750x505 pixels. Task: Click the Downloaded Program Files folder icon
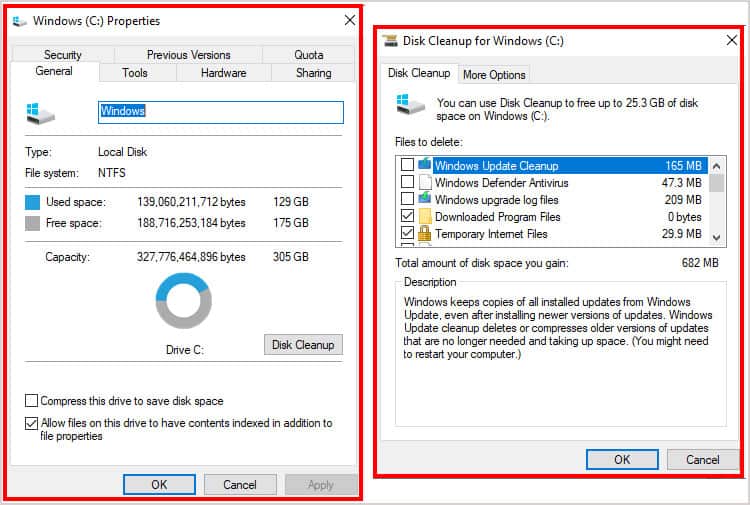pos(425,216)
